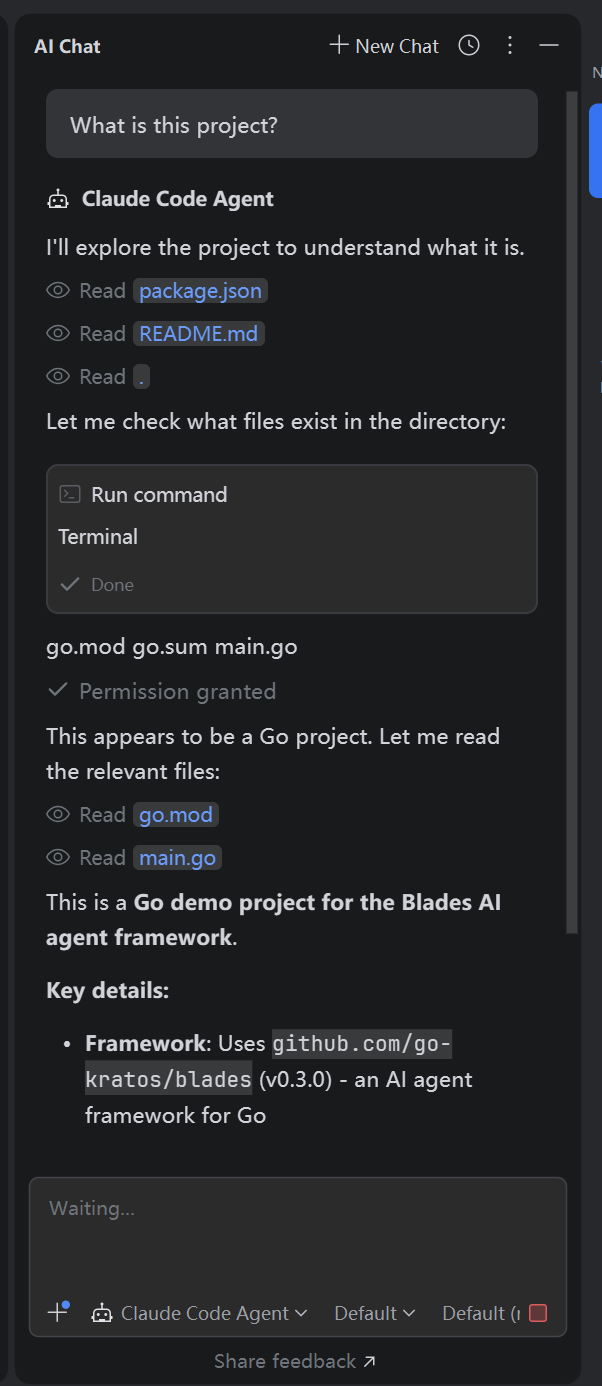Start a New Chat
This screenshot has height=1386, width=602.
[x=385, y=46]
